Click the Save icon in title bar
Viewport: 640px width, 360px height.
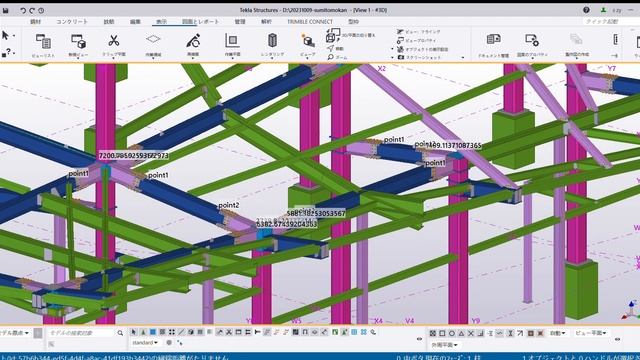click(6, 11)
